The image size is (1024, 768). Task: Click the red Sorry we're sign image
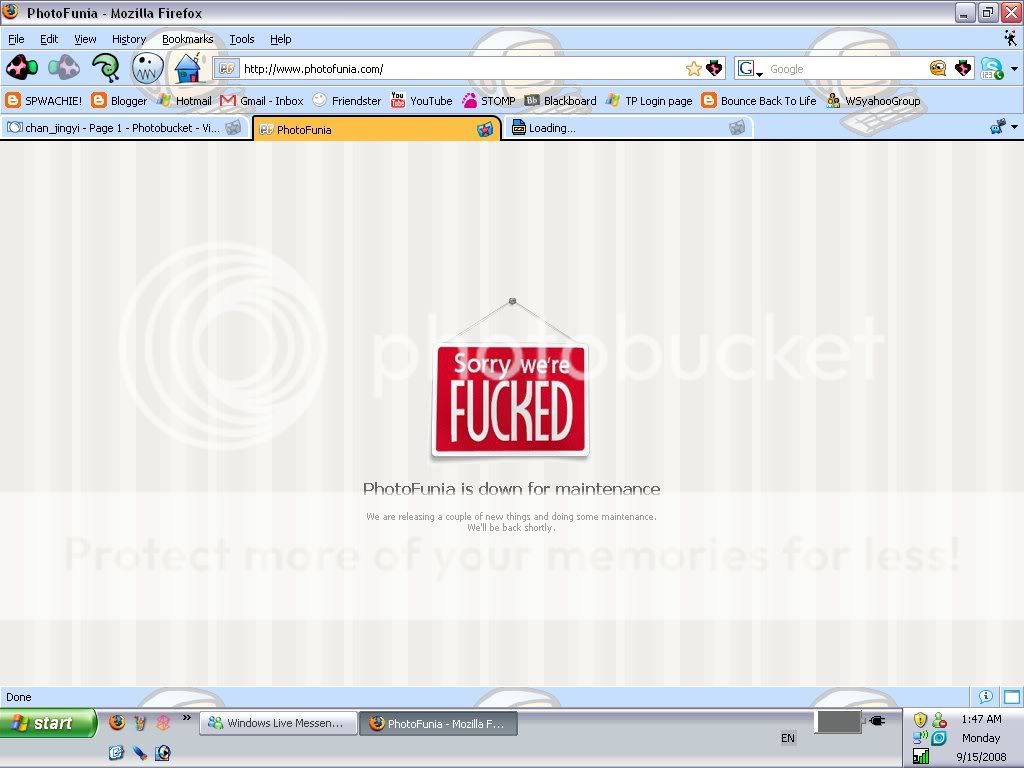pos(510,399)
